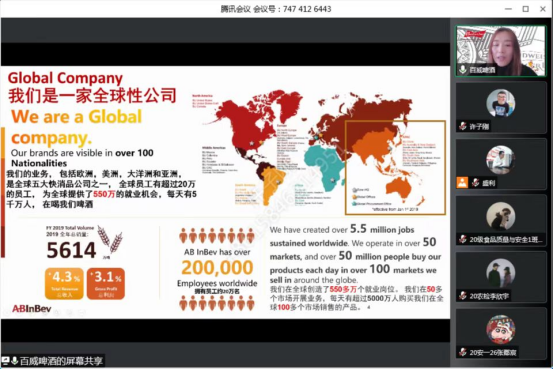This screenshot has height=369, width=553.
Task: Select the 20级食品质量与安全1班 participant tile
Action: [x=500, y=221]
